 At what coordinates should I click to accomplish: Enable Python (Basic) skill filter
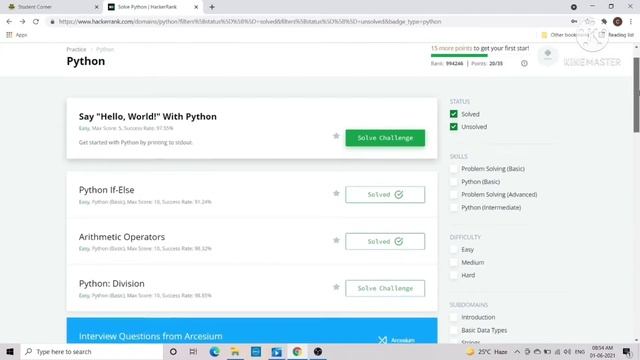point(453,182)
